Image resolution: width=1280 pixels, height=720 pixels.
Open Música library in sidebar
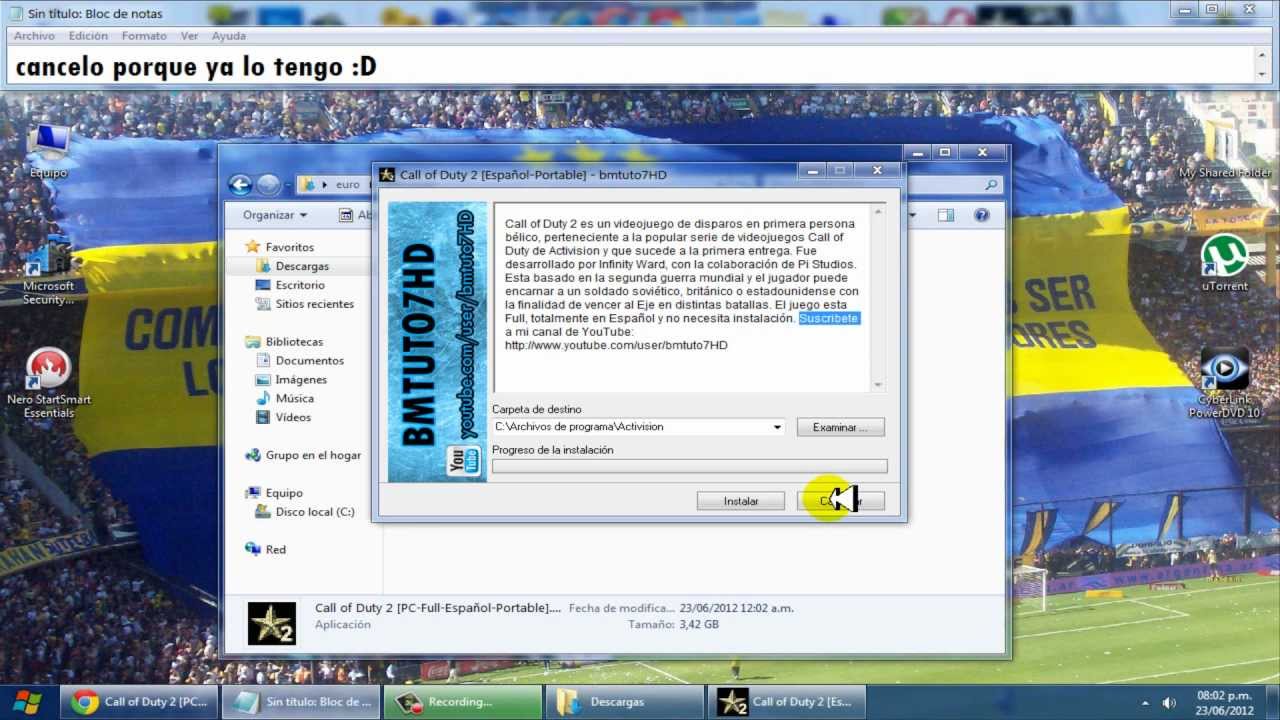click(x=294, y=399)
